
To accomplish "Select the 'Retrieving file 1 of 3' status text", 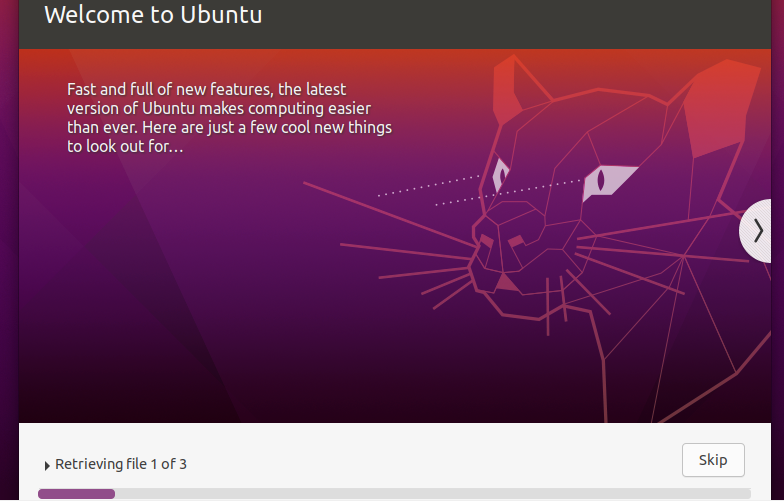I will click(x=121, y=464).
